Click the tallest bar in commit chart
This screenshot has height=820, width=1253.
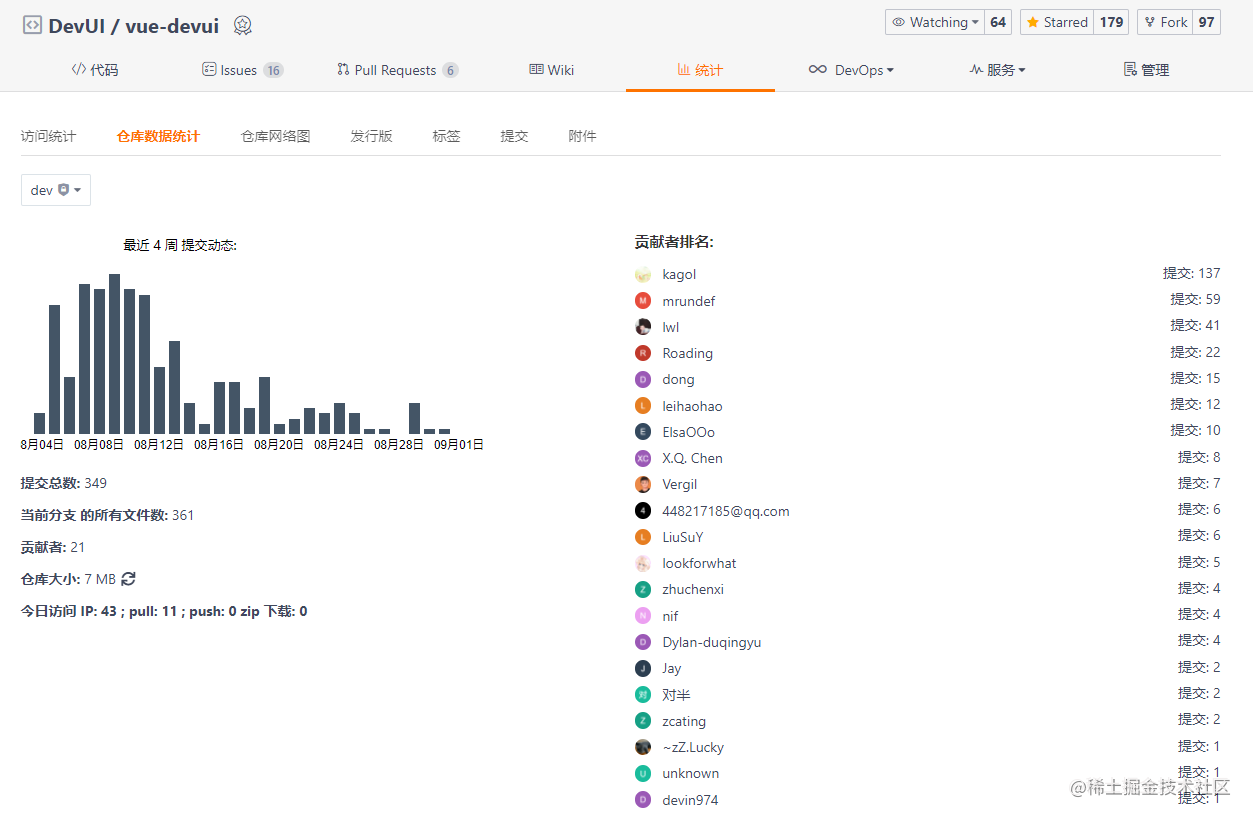[x=115, y=353]
